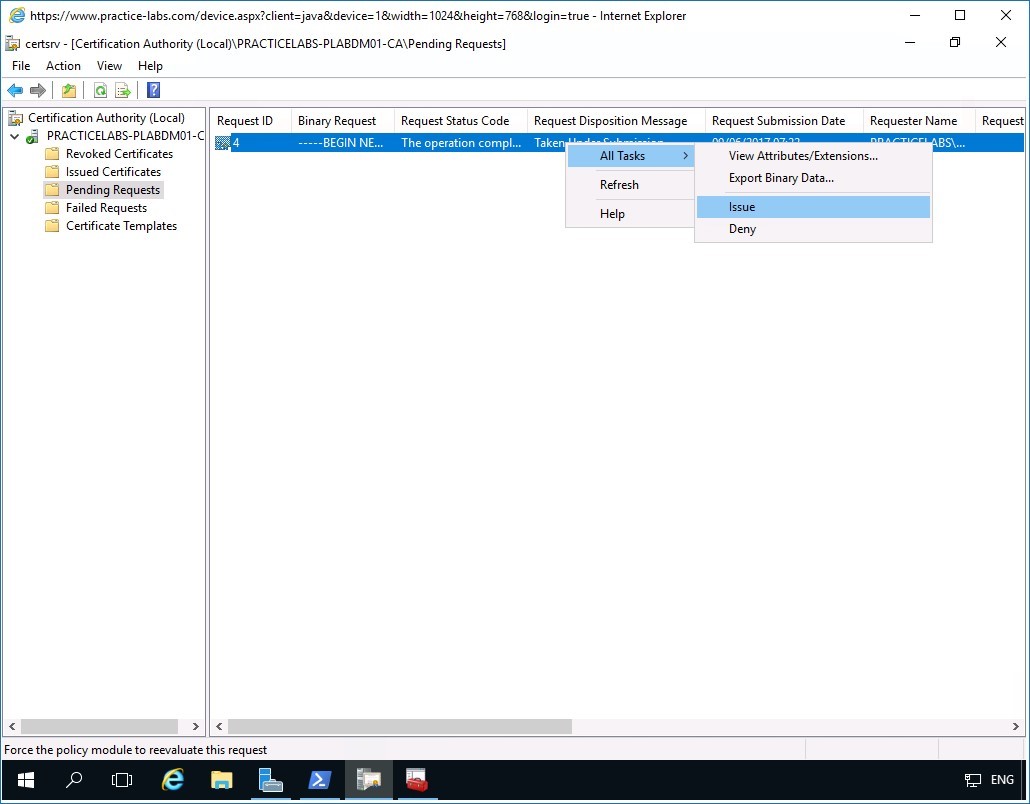Click the Forward navigation arrow in the toolbar
Viewport: 1030px width, 804px height.
pos(38,90)
